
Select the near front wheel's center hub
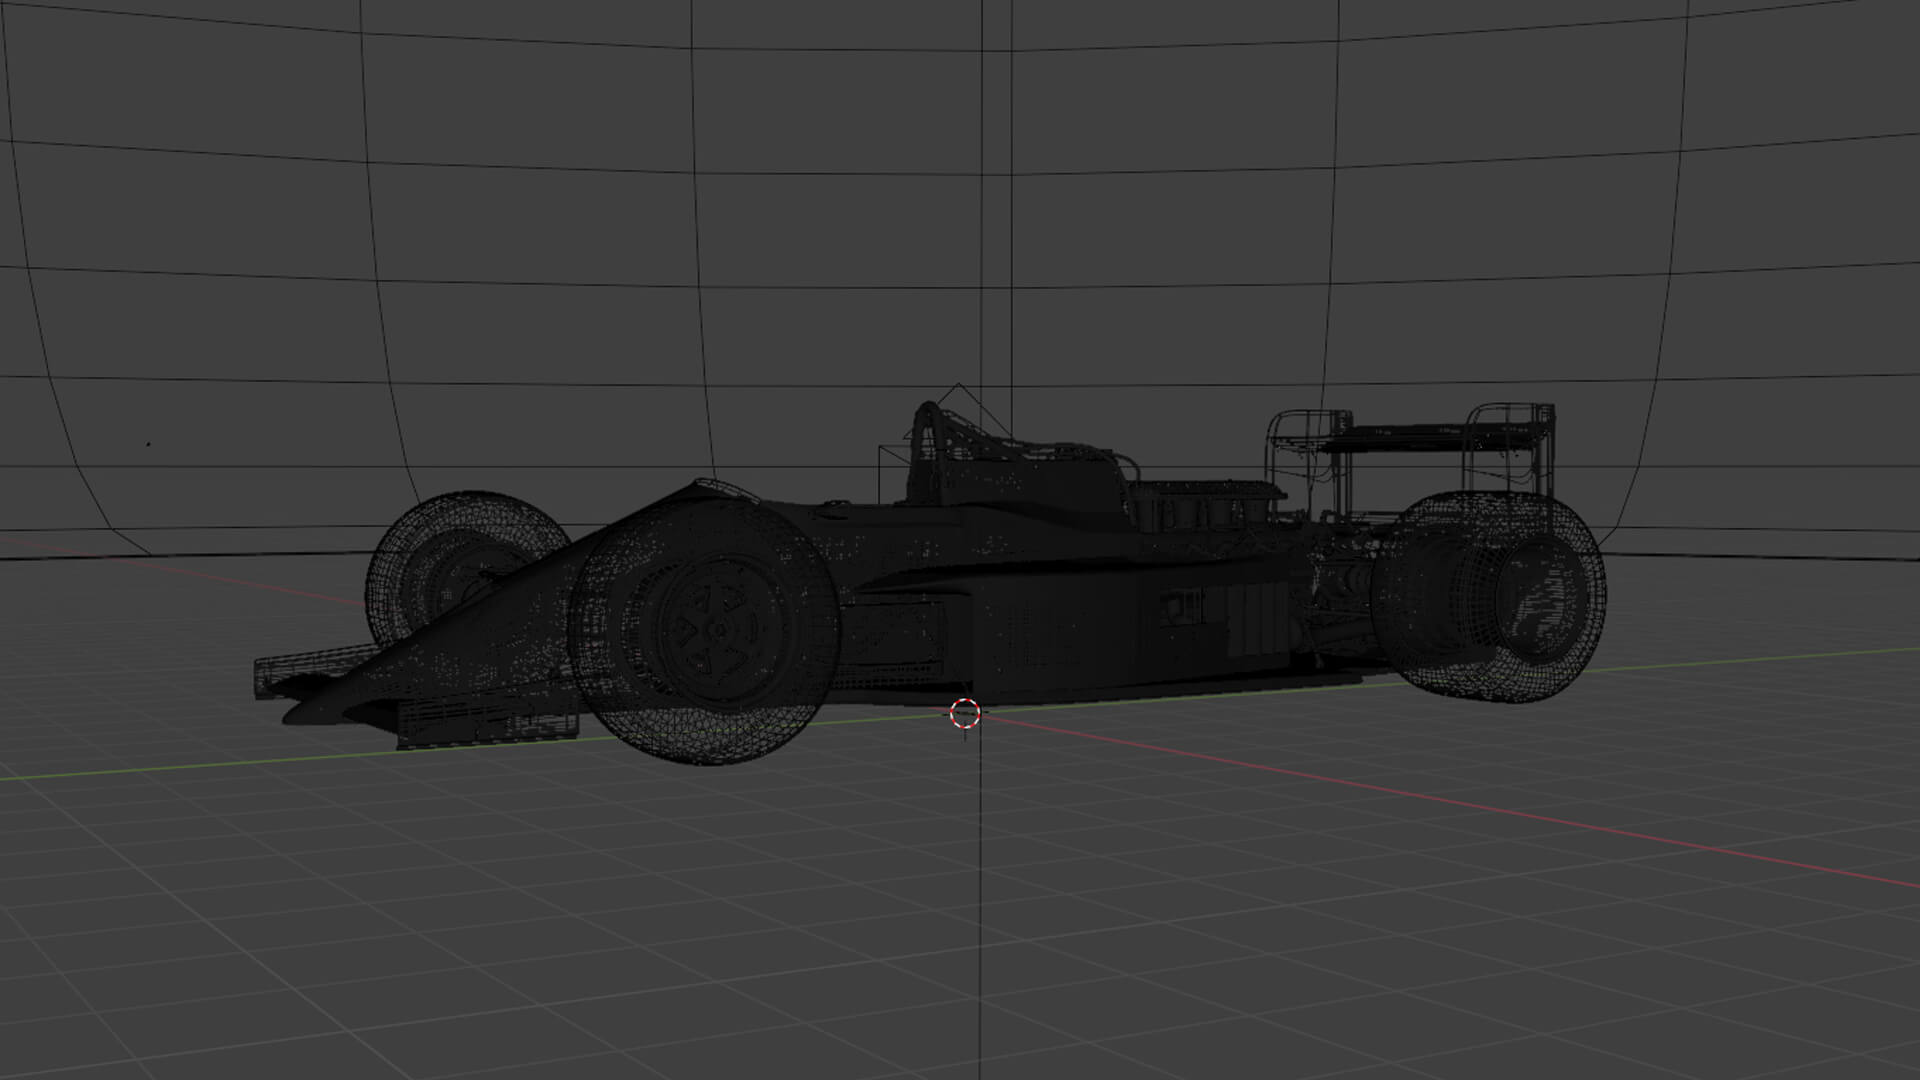pos(718,629)
